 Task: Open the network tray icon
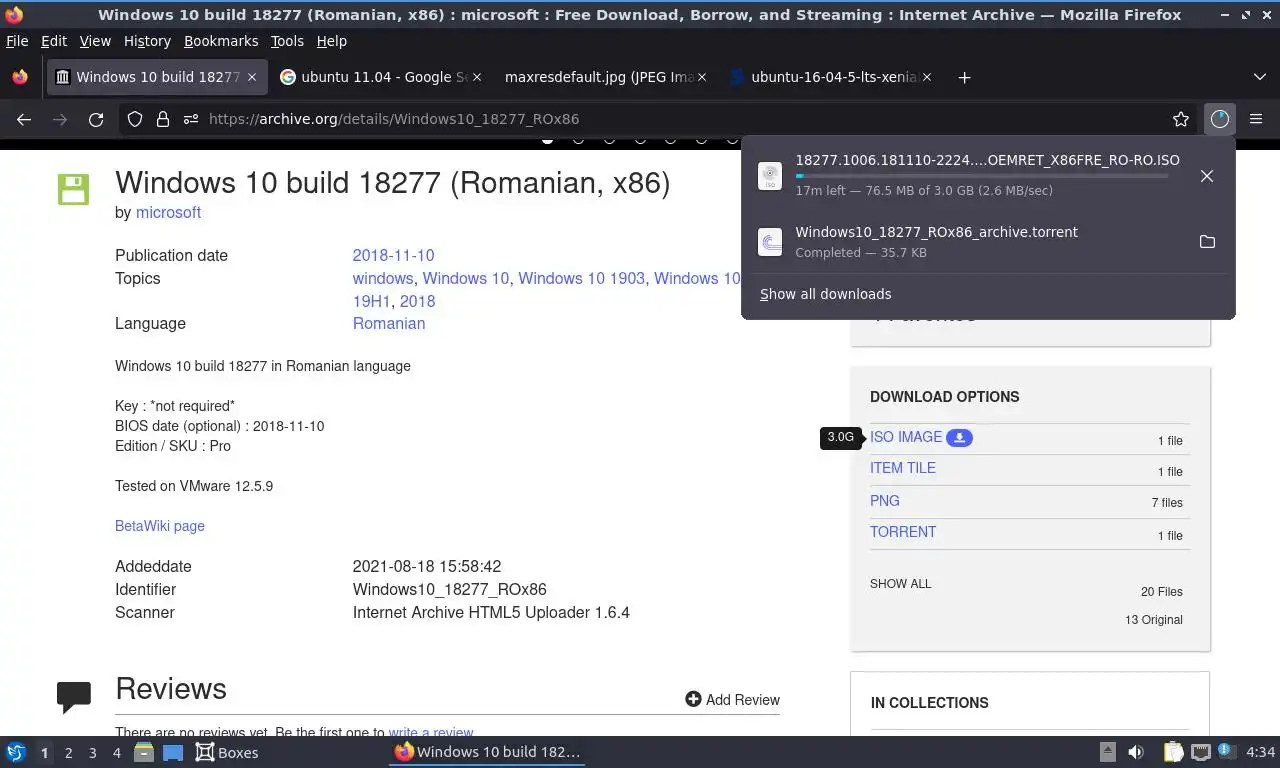(1201, 752)
